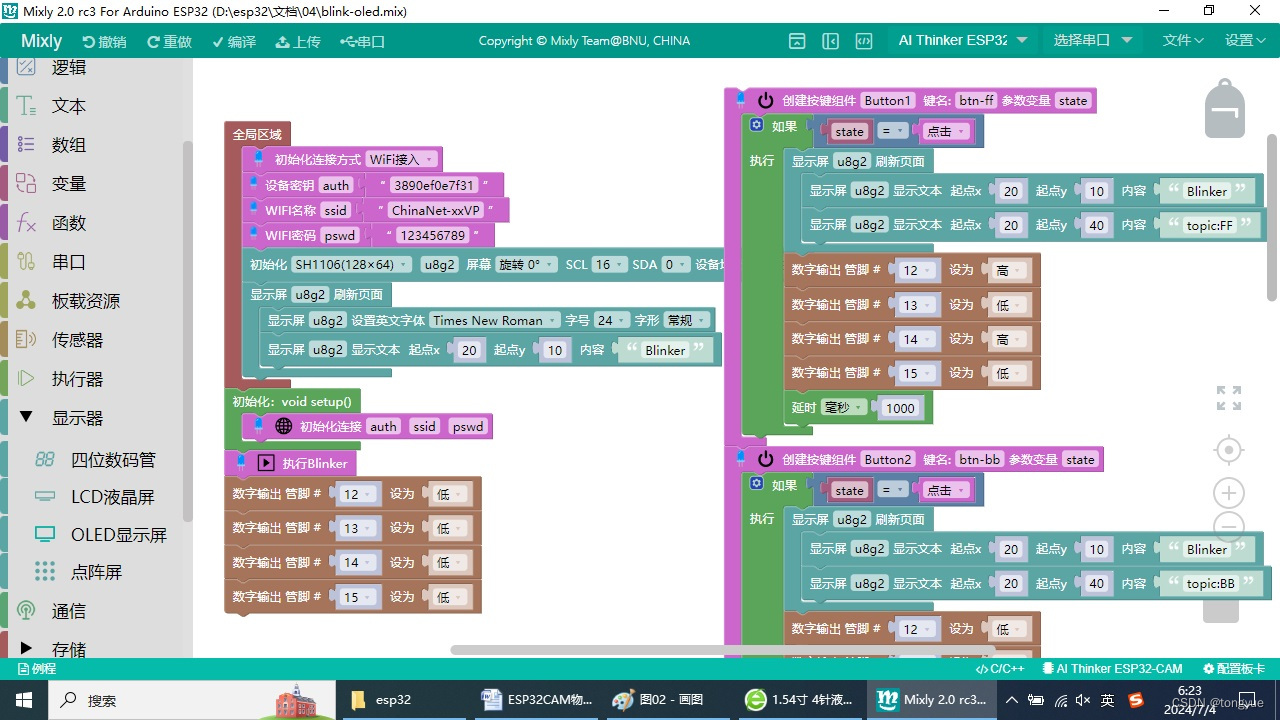Viewport: 1280px width, 720px height.
Task: Click the sidebar collapse icon in header
Action: [830, 41]
